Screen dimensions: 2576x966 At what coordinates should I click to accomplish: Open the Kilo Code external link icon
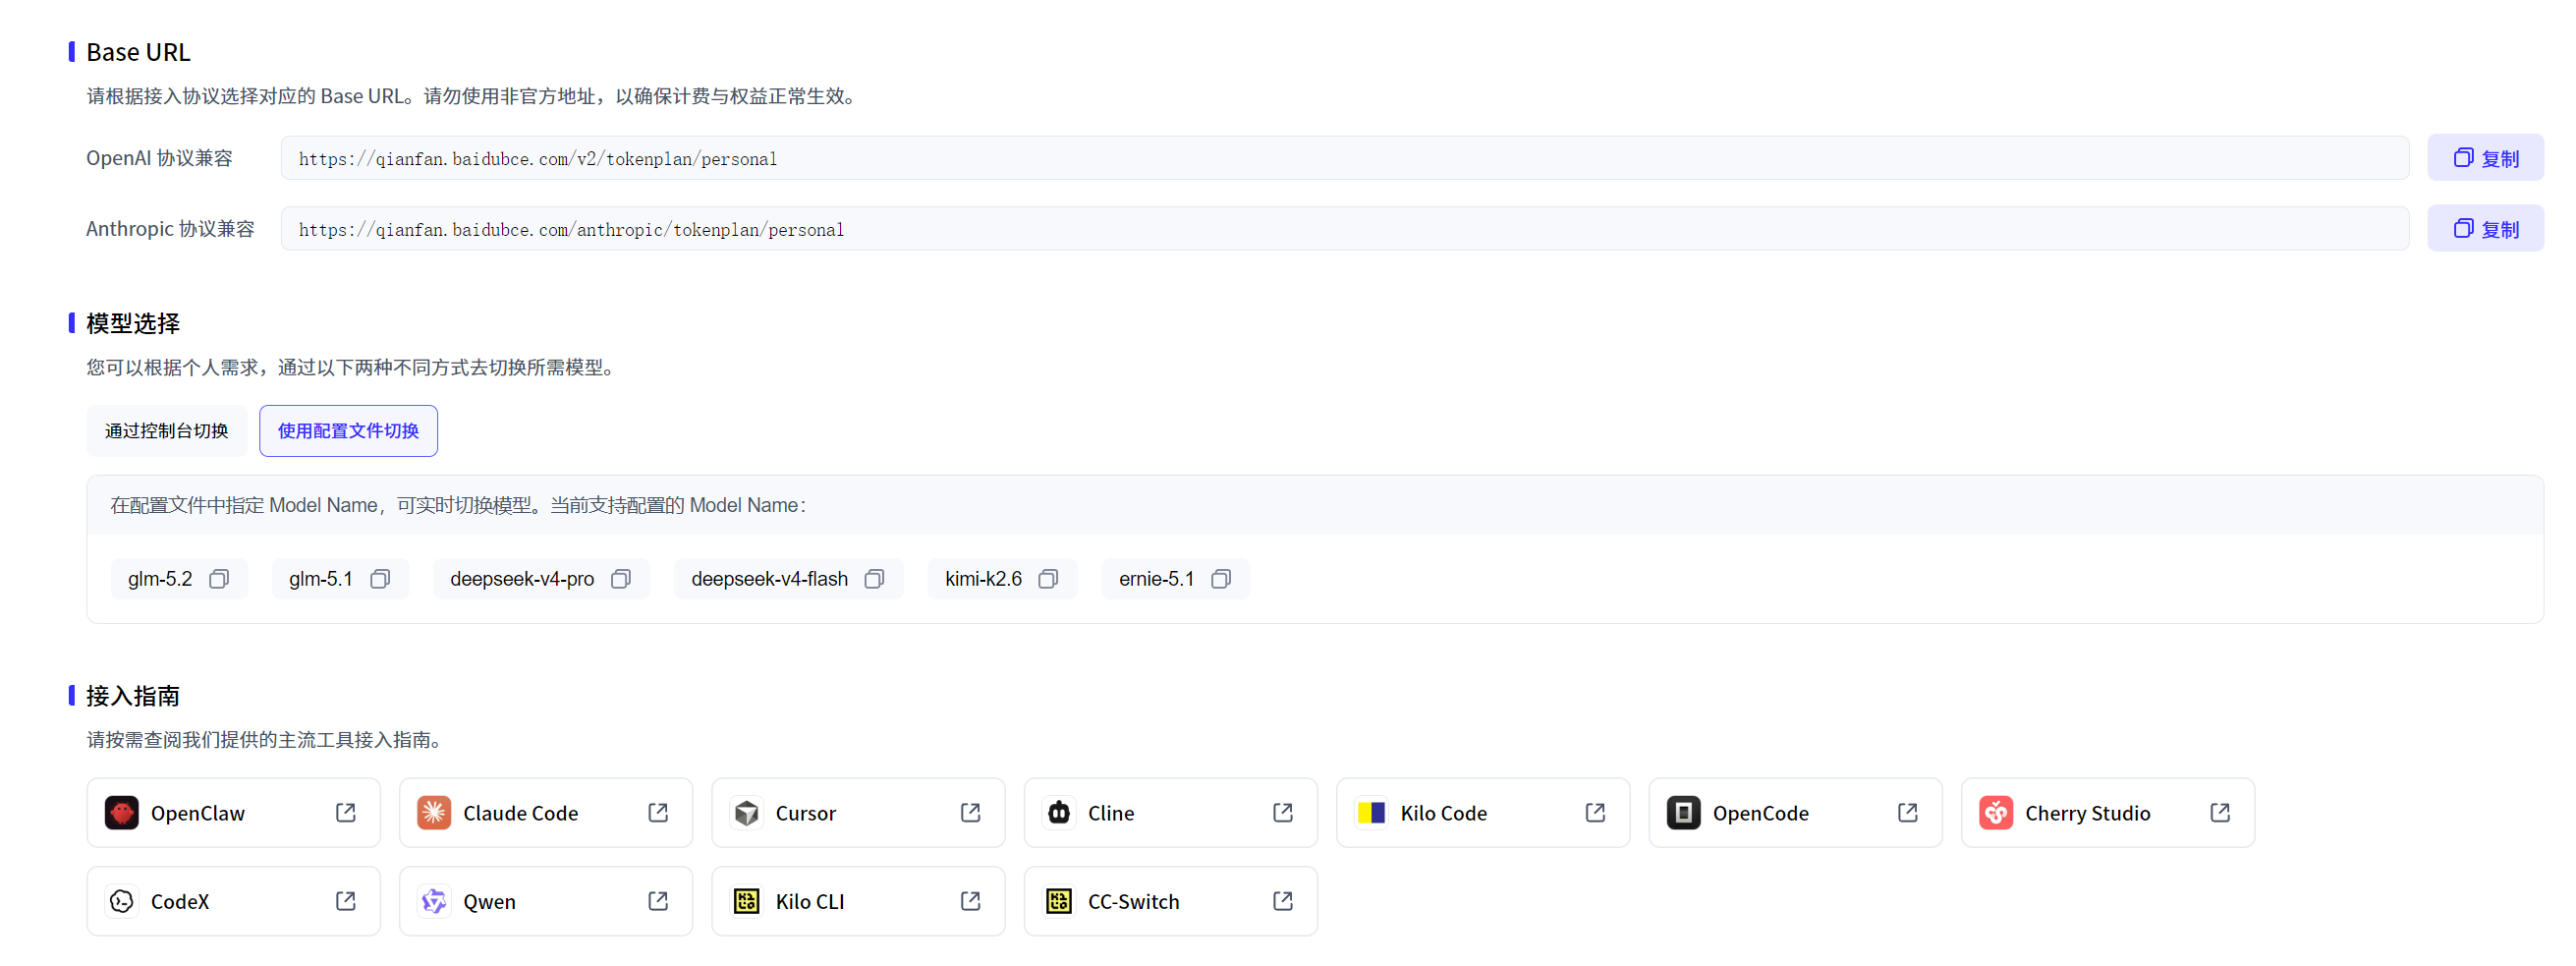click(x=1596, y=813)
